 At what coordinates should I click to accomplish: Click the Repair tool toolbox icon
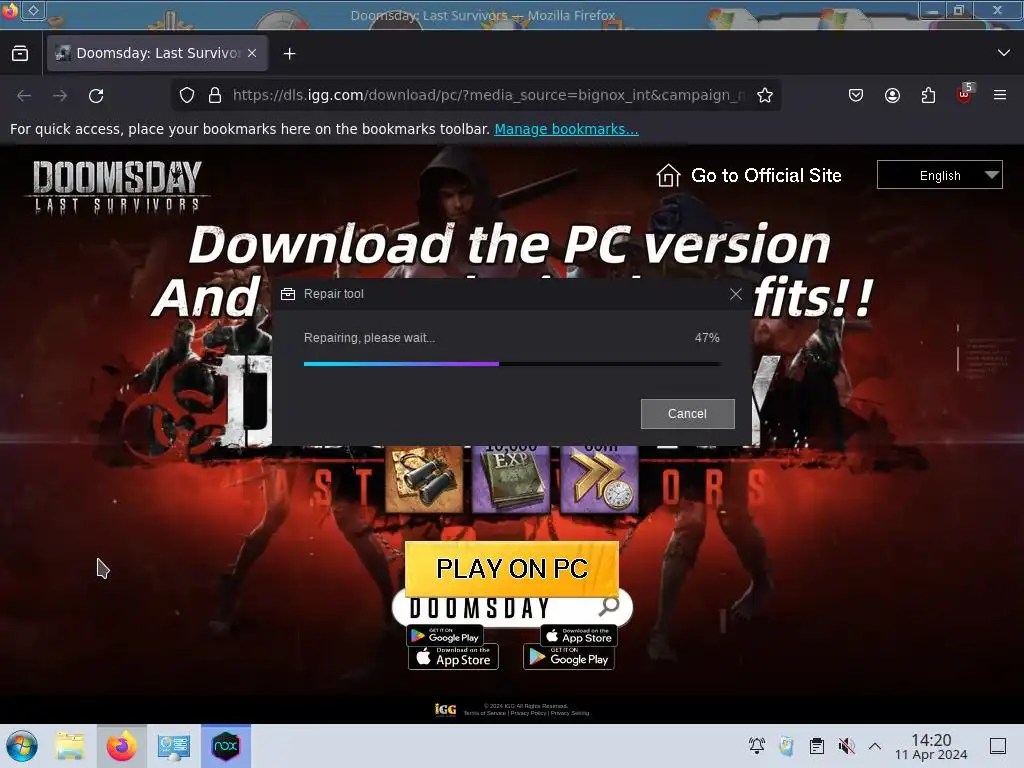pos(288,294)
